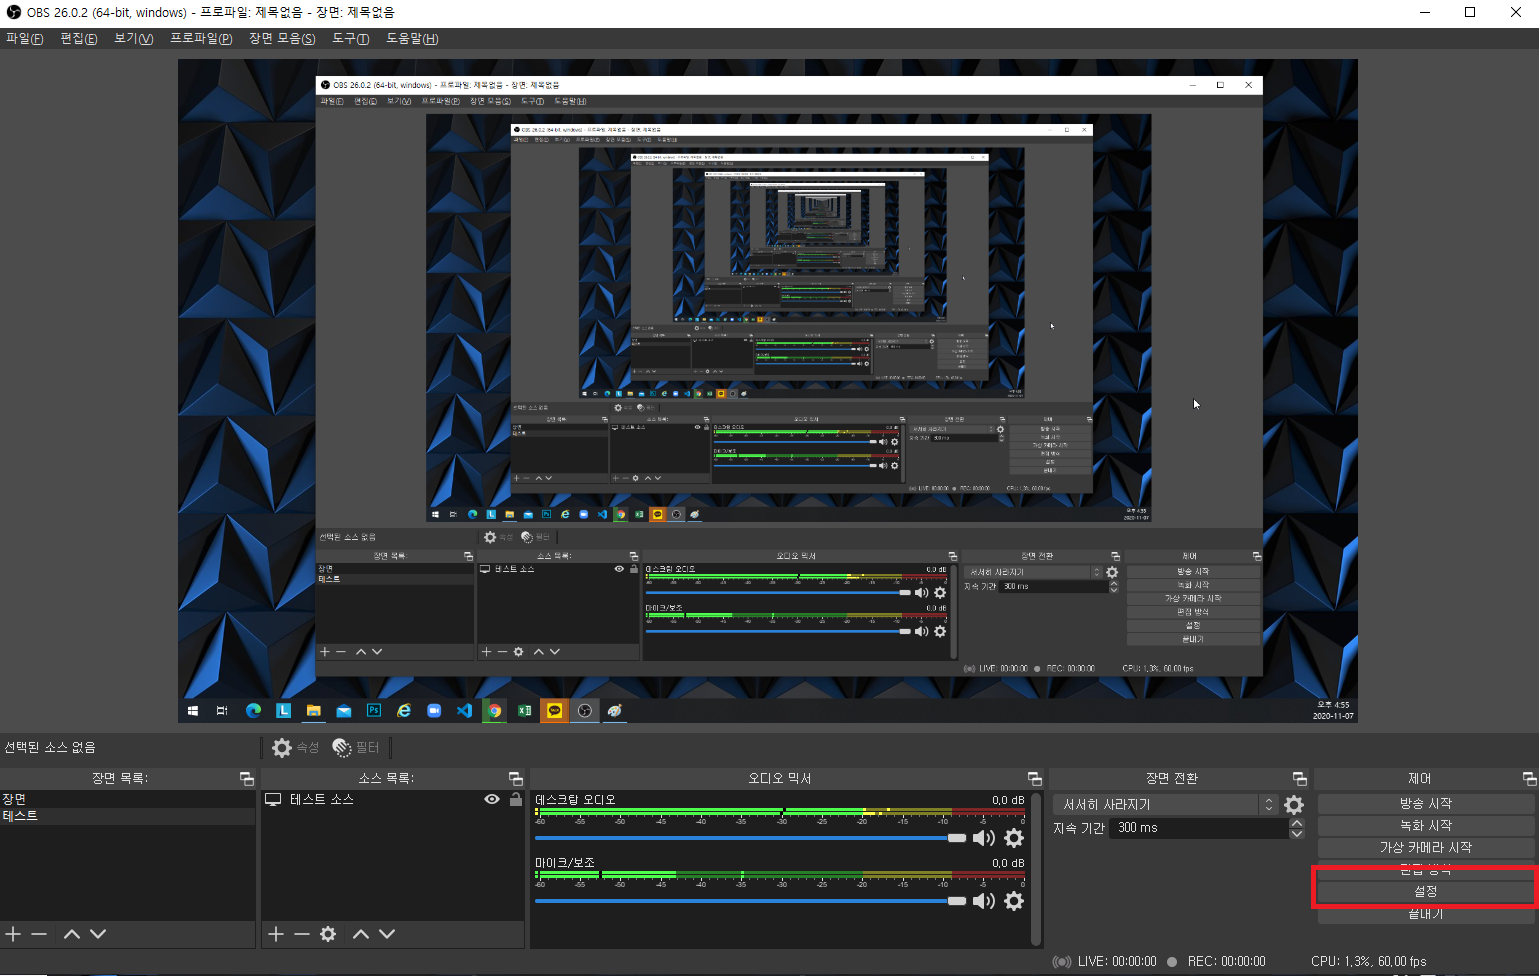Screen dimensions: 1539x976
Task: Open the 도구 menu
Action: pos(351,39)
